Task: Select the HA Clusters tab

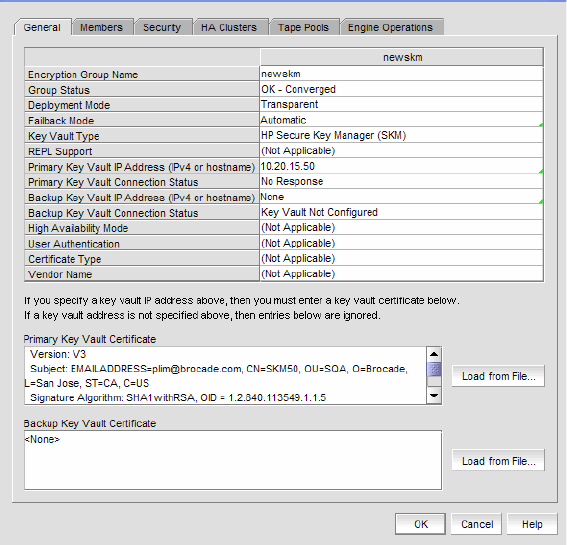Action: click(229, 27)
